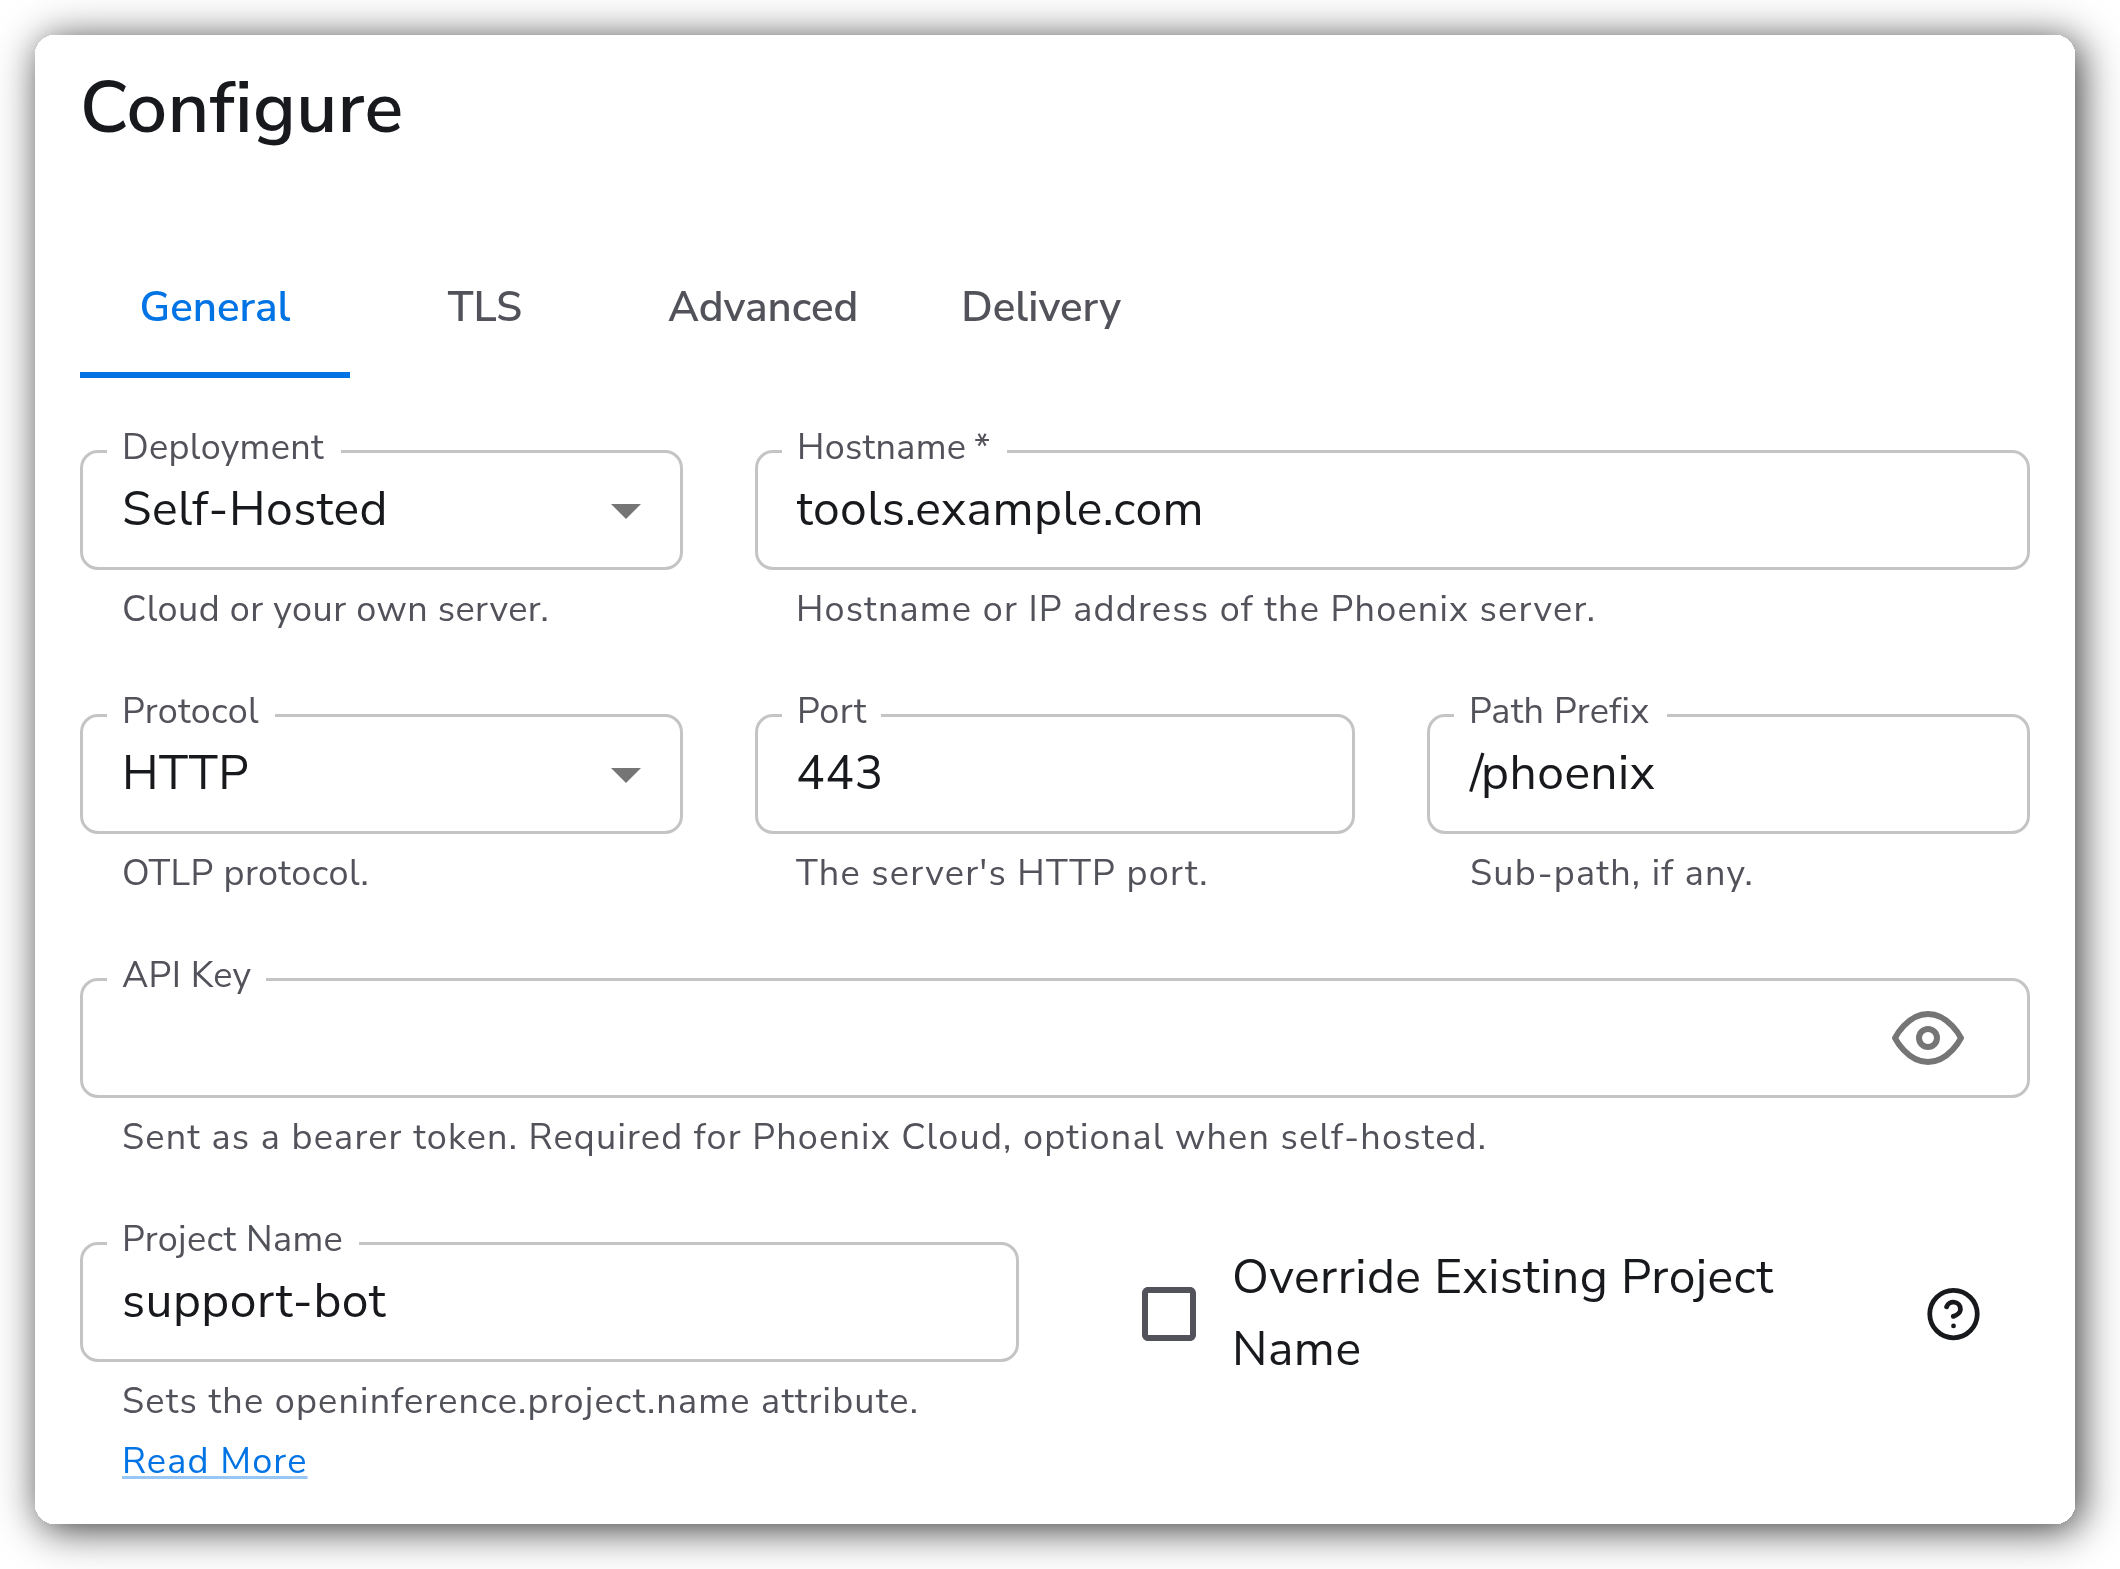Show the API Key with eye icon
This screenshot has width=2120, height=1569.
point(1927,1038)
